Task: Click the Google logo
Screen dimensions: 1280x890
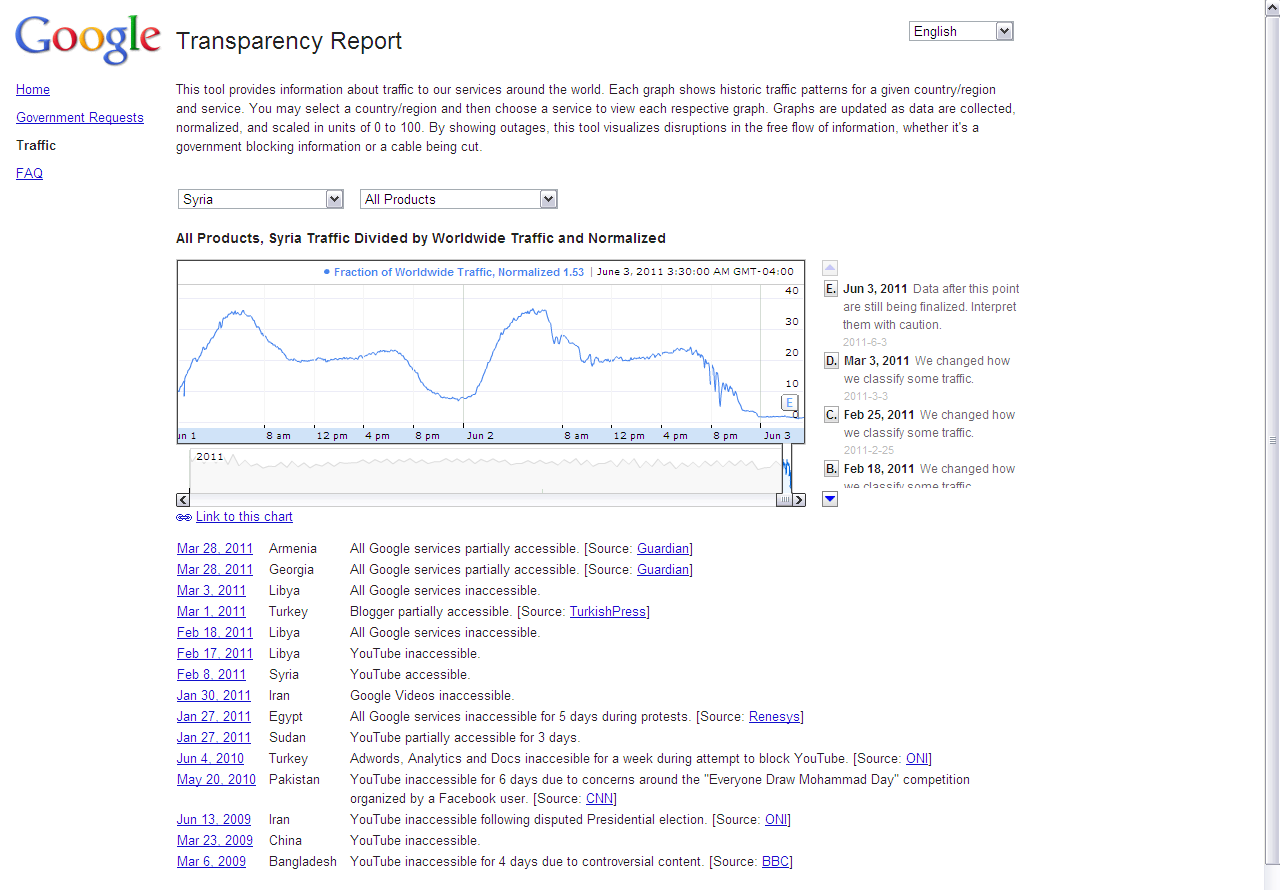Action: click(x=88, y=40)
